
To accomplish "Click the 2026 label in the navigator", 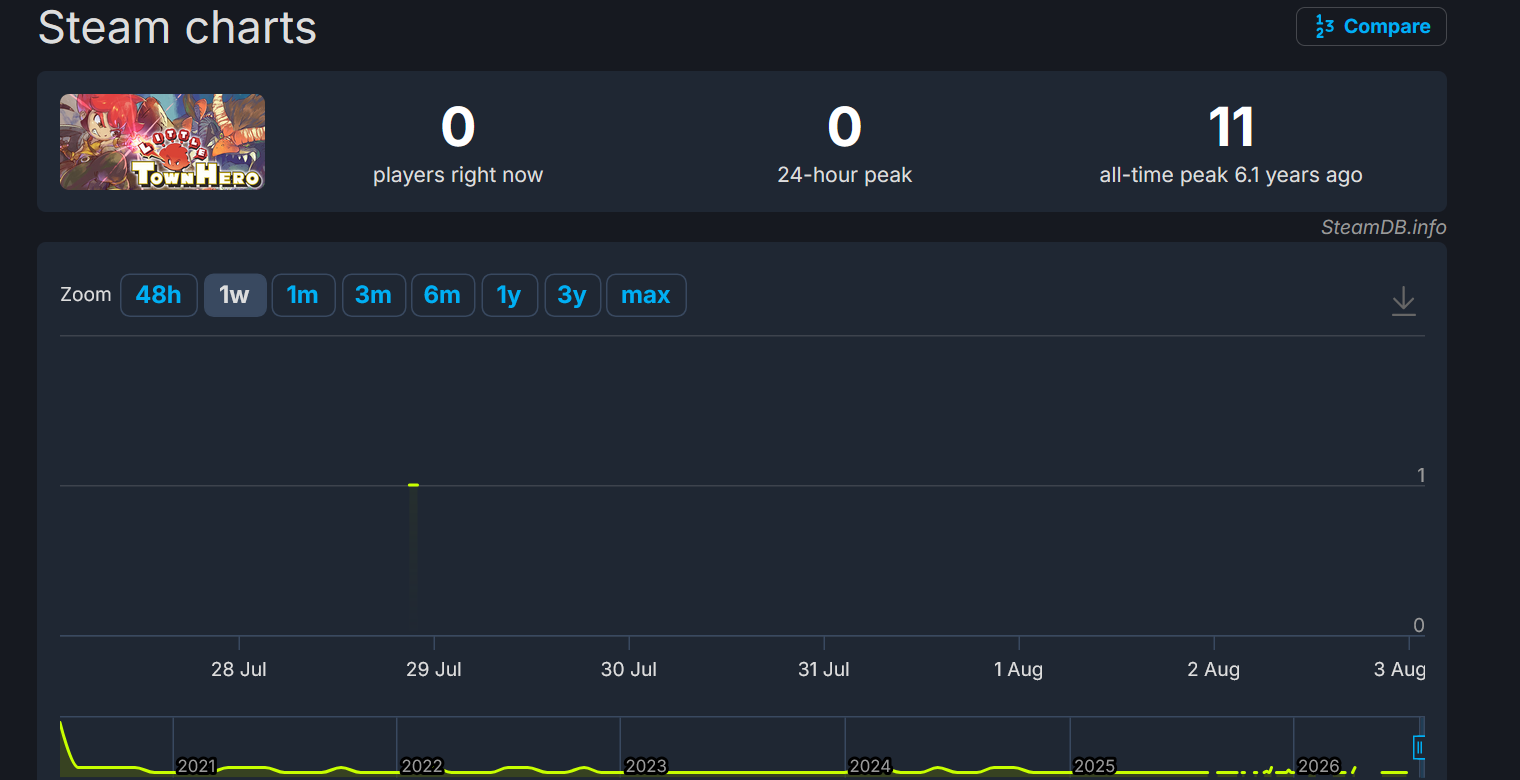I will pos(1319,766).
